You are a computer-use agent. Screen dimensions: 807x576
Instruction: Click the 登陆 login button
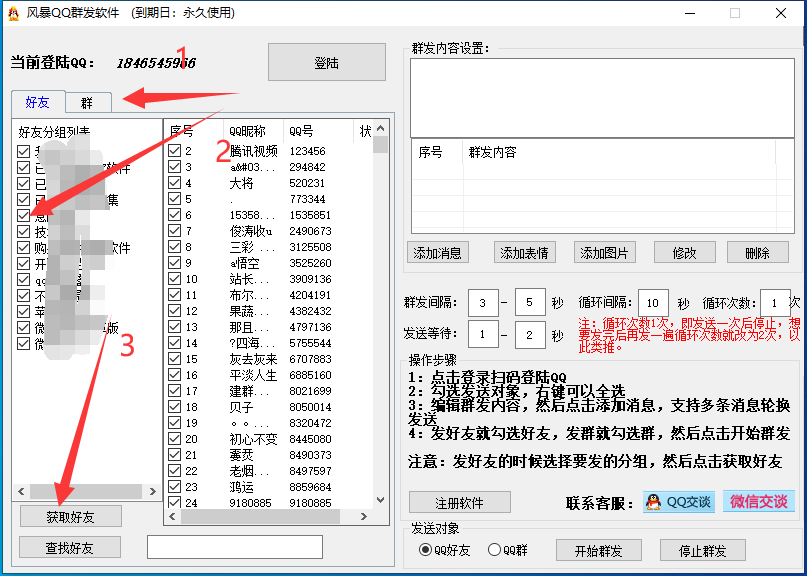326,62
